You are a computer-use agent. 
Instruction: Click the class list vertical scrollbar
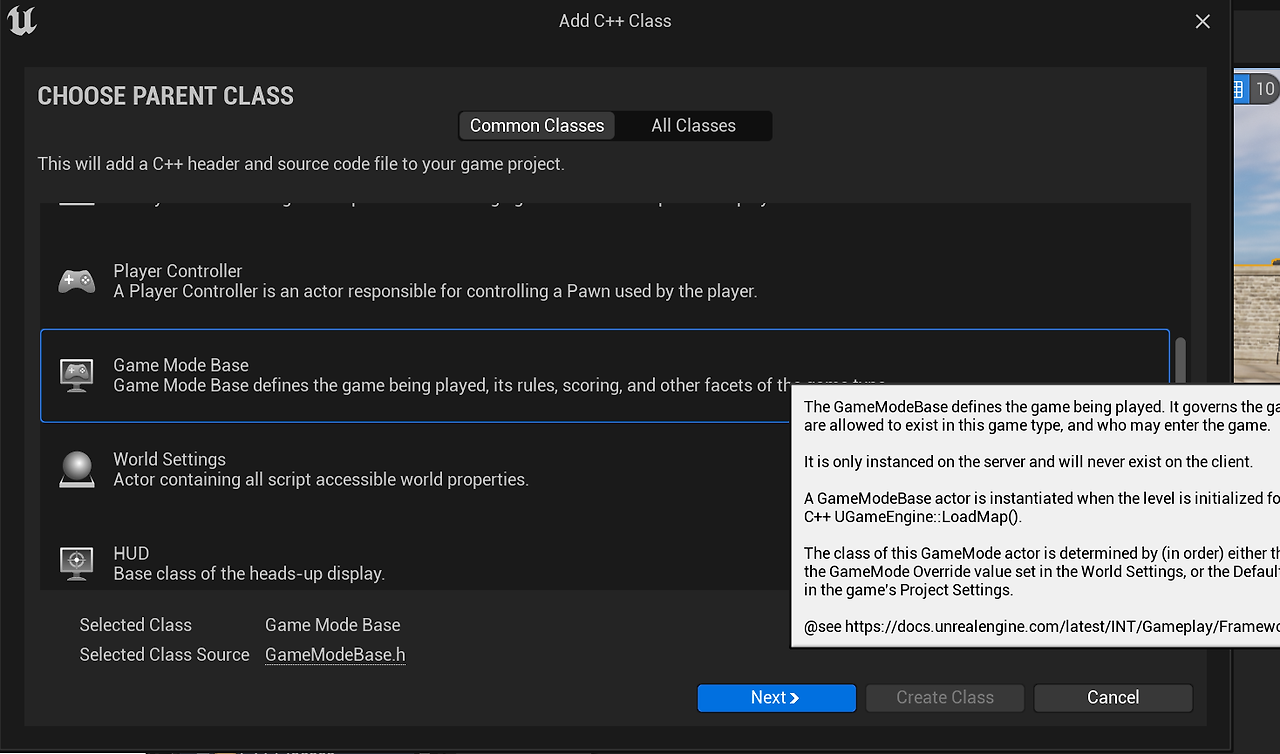click(x=1181, y=362)
